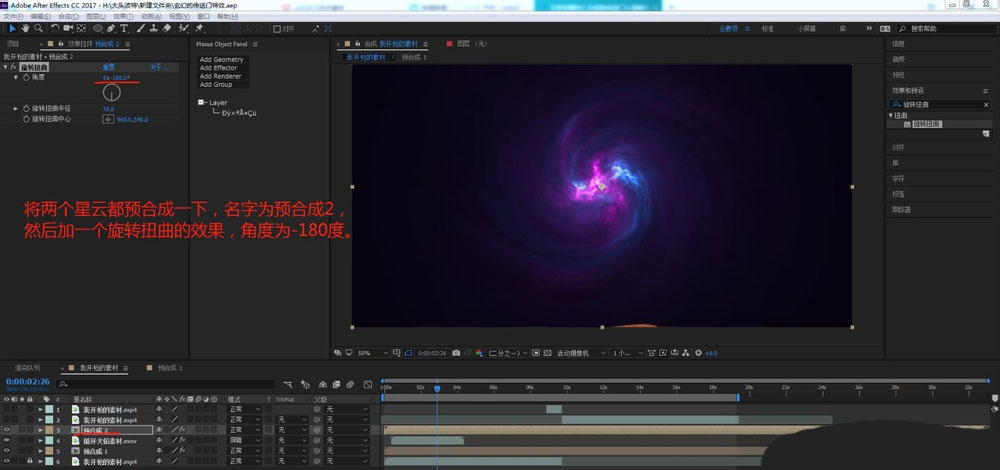Open the 50% magnification dropdown

[368, 353]
